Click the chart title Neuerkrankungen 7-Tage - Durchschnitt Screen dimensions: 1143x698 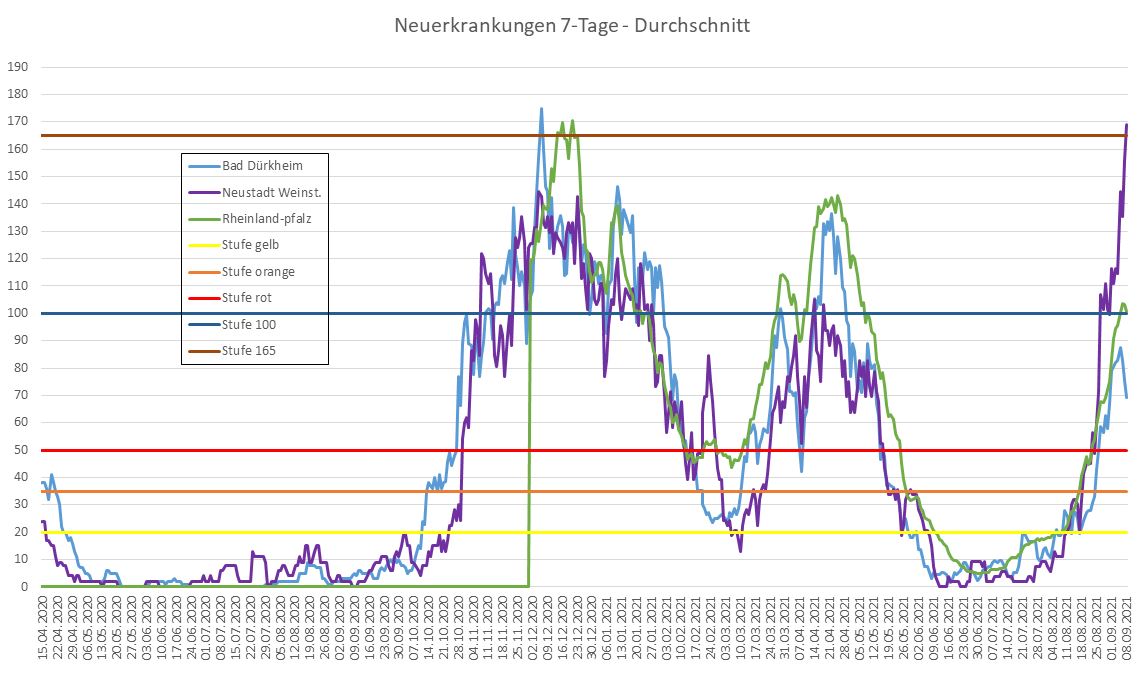coord(572,25)
